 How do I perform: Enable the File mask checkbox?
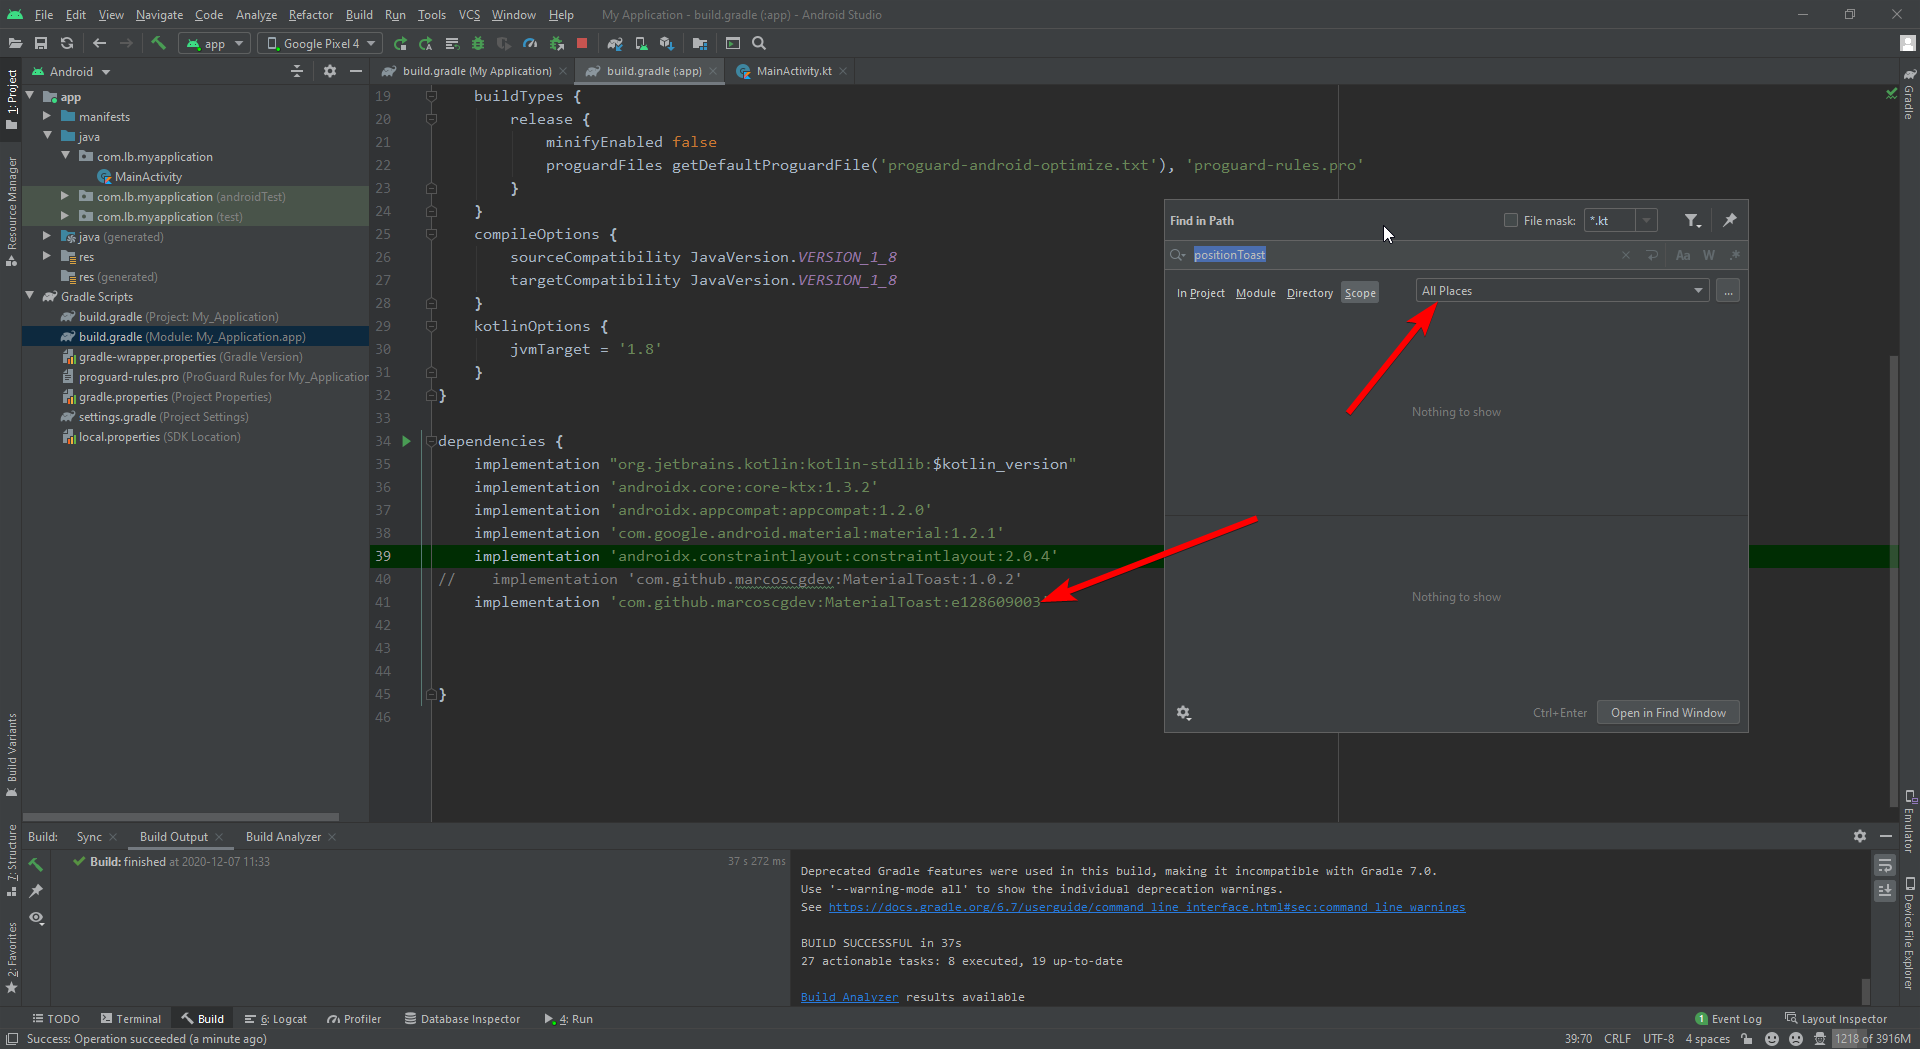tap(1511, 220)
